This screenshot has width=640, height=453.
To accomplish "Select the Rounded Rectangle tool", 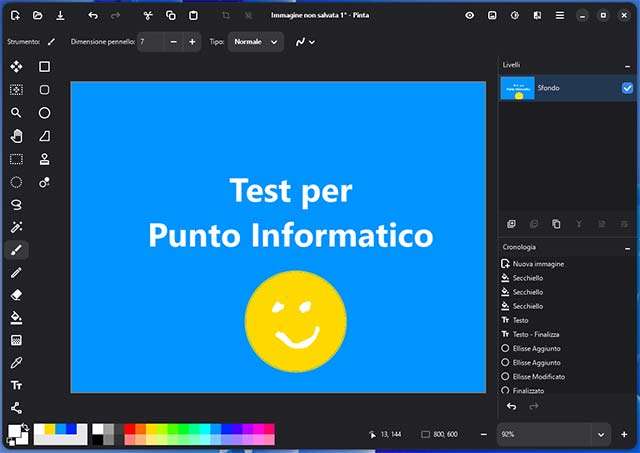I will point(44,90).
